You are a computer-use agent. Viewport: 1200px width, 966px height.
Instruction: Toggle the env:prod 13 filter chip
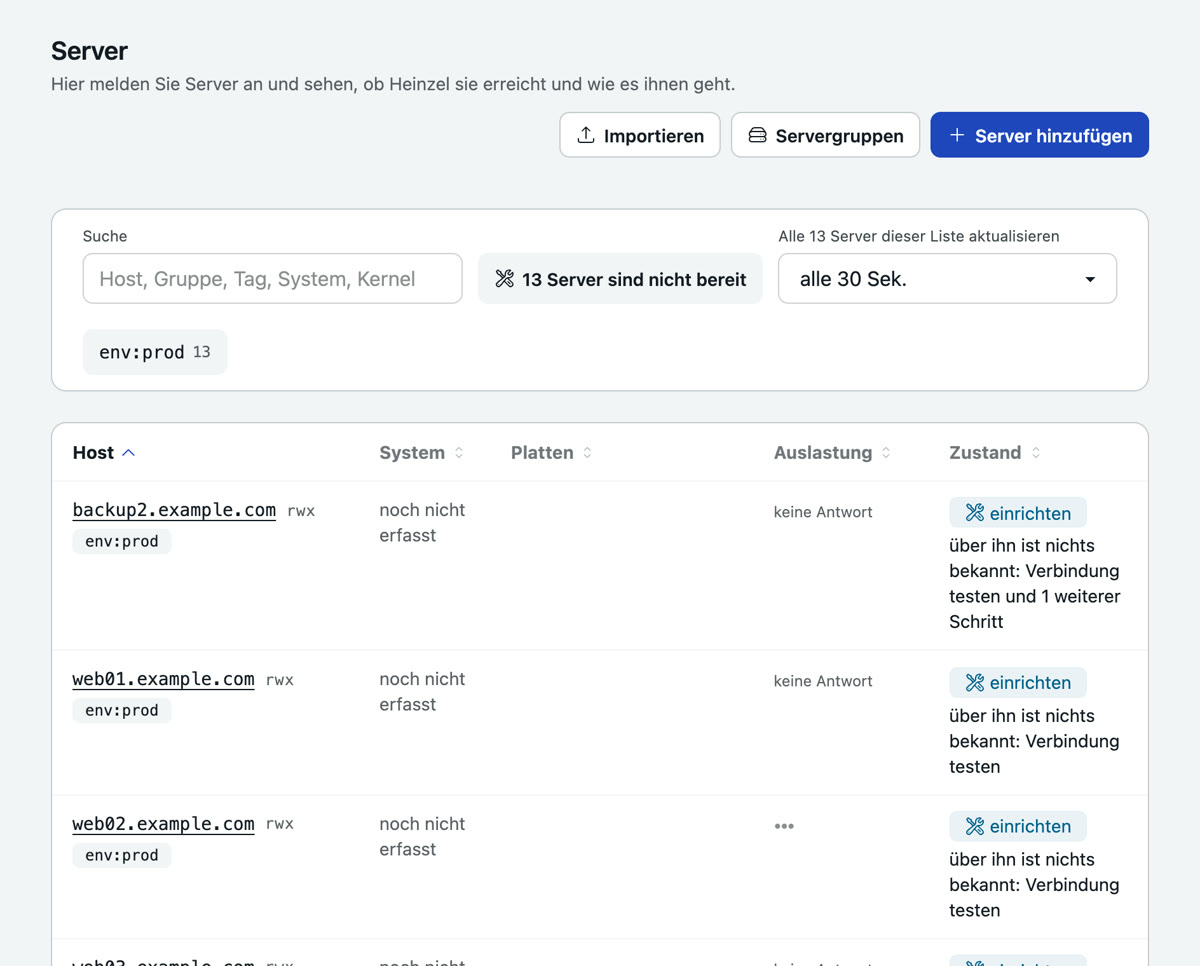click(x=155, y=352)
